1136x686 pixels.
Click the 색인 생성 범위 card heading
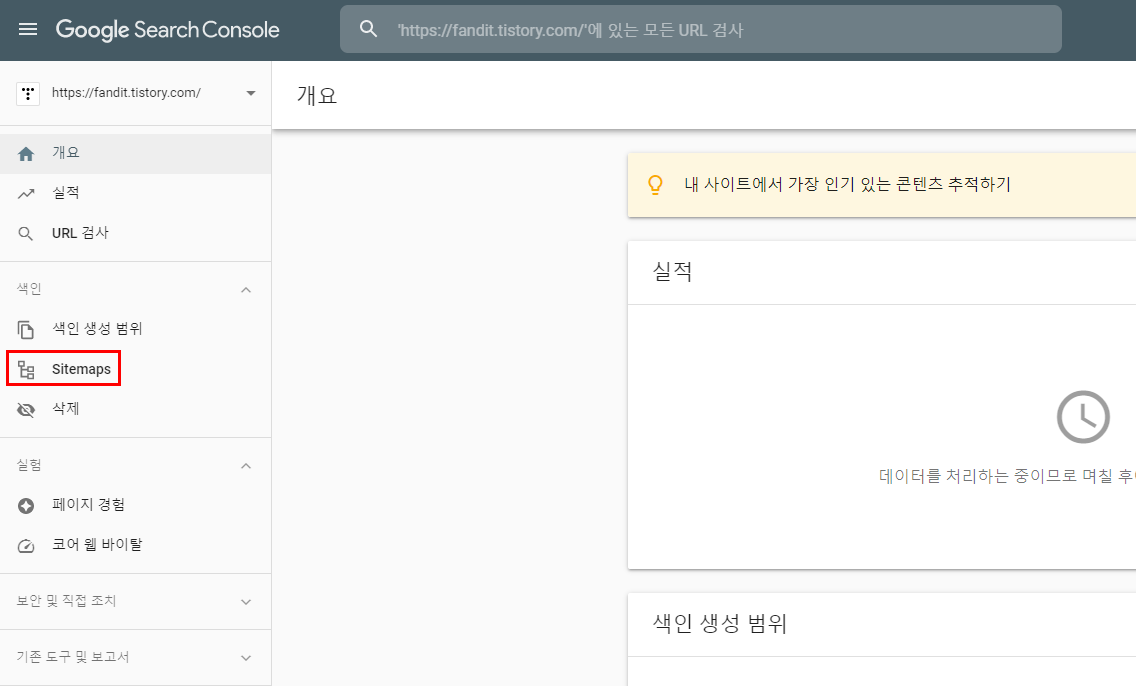[720, 623]
